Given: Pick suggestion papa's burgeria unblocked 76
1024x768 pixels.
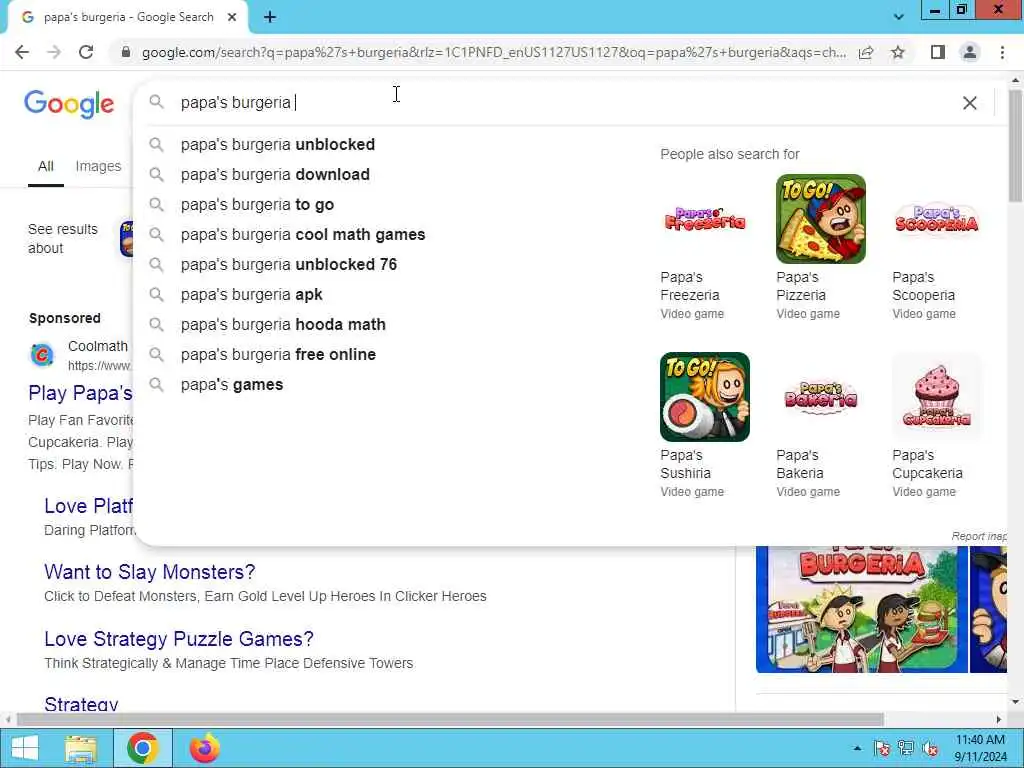Looking at the screenshot, I should coord(289,264).
